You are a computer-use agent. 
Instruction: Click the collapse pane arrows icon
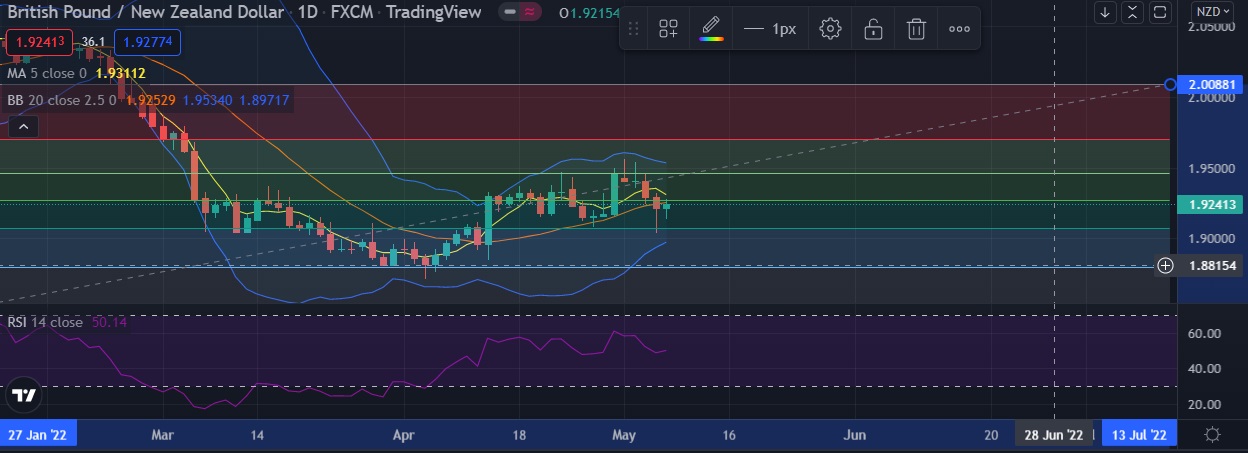pos(1132,12)
